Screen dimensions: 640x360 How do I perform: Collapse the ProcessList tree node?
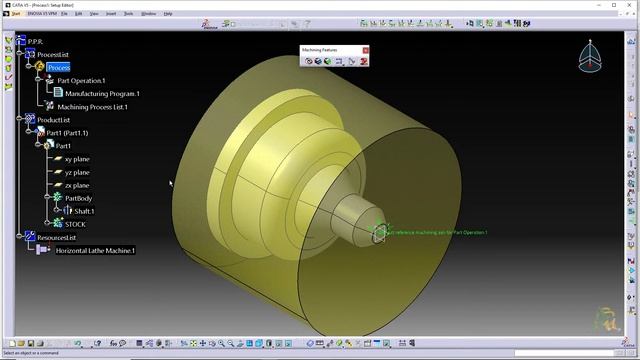[19, 53]
